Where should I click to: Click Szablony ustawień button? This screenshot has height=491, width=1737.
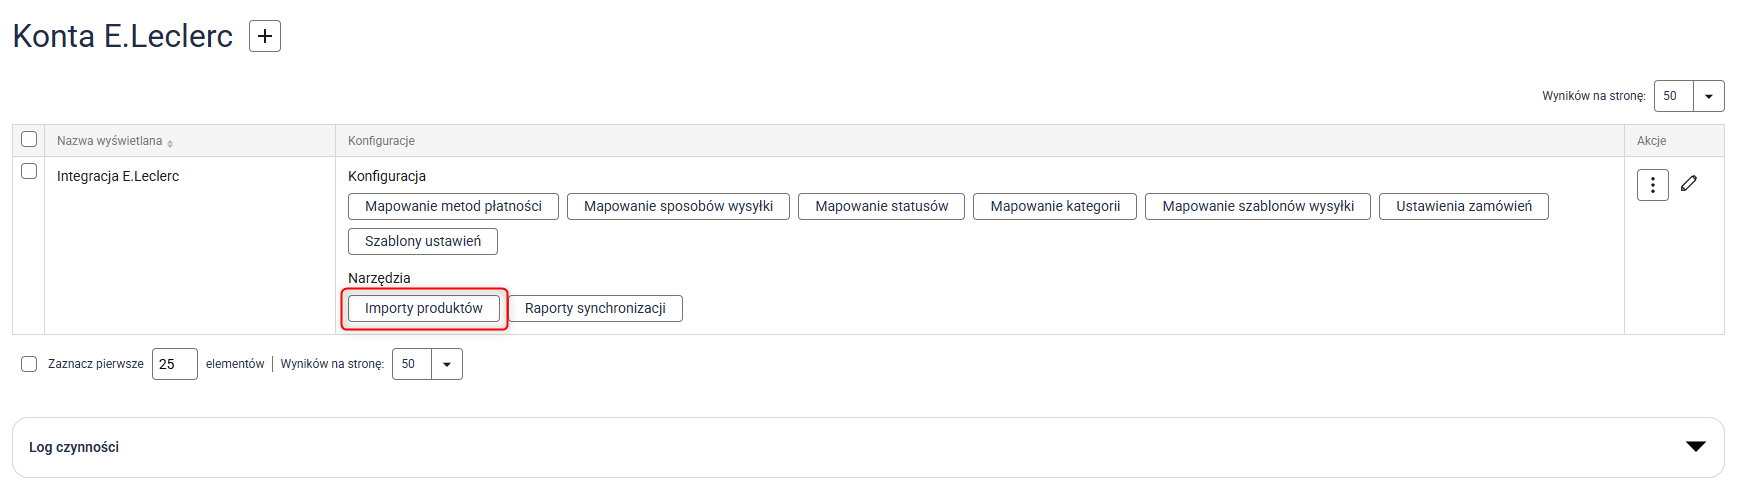pyautogui.click(x=422, y=241)
